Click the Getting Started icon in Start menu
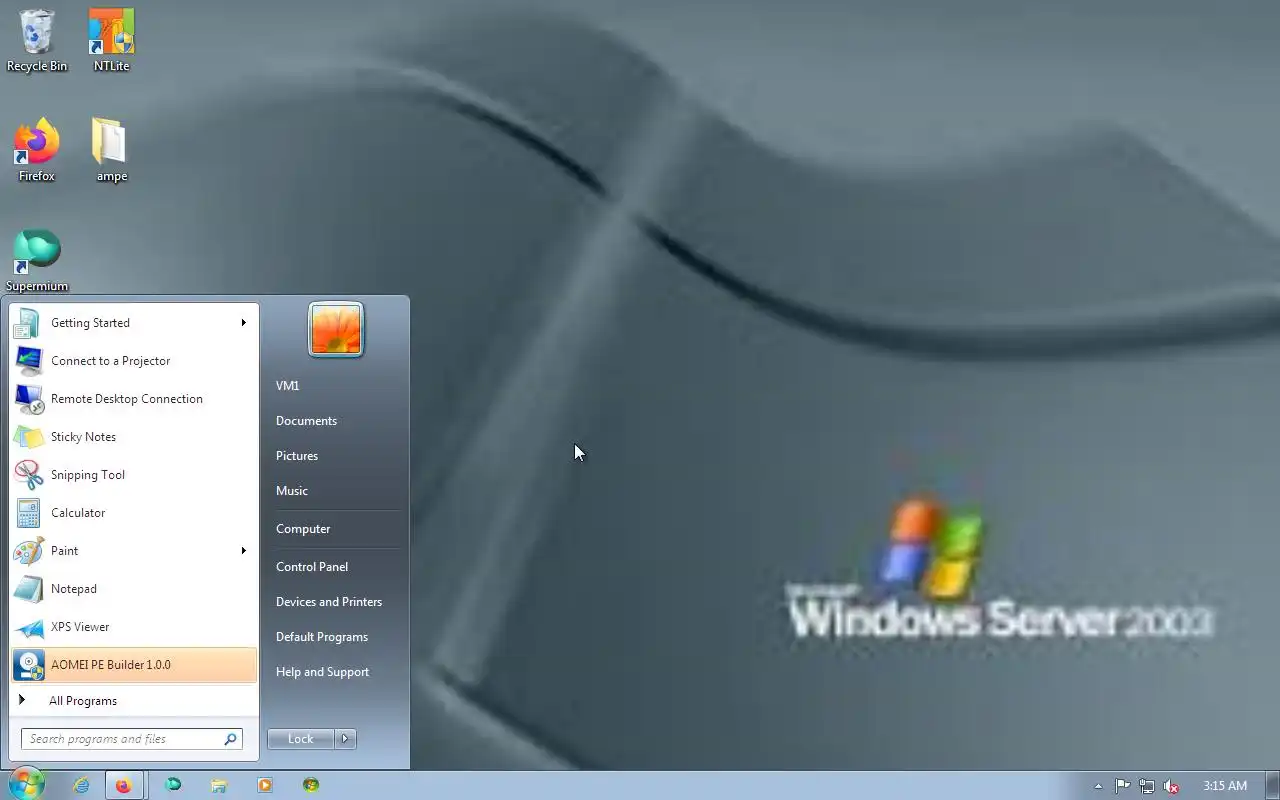The width and height of the screenshot is (1280, 800). (x=28, y=323)
